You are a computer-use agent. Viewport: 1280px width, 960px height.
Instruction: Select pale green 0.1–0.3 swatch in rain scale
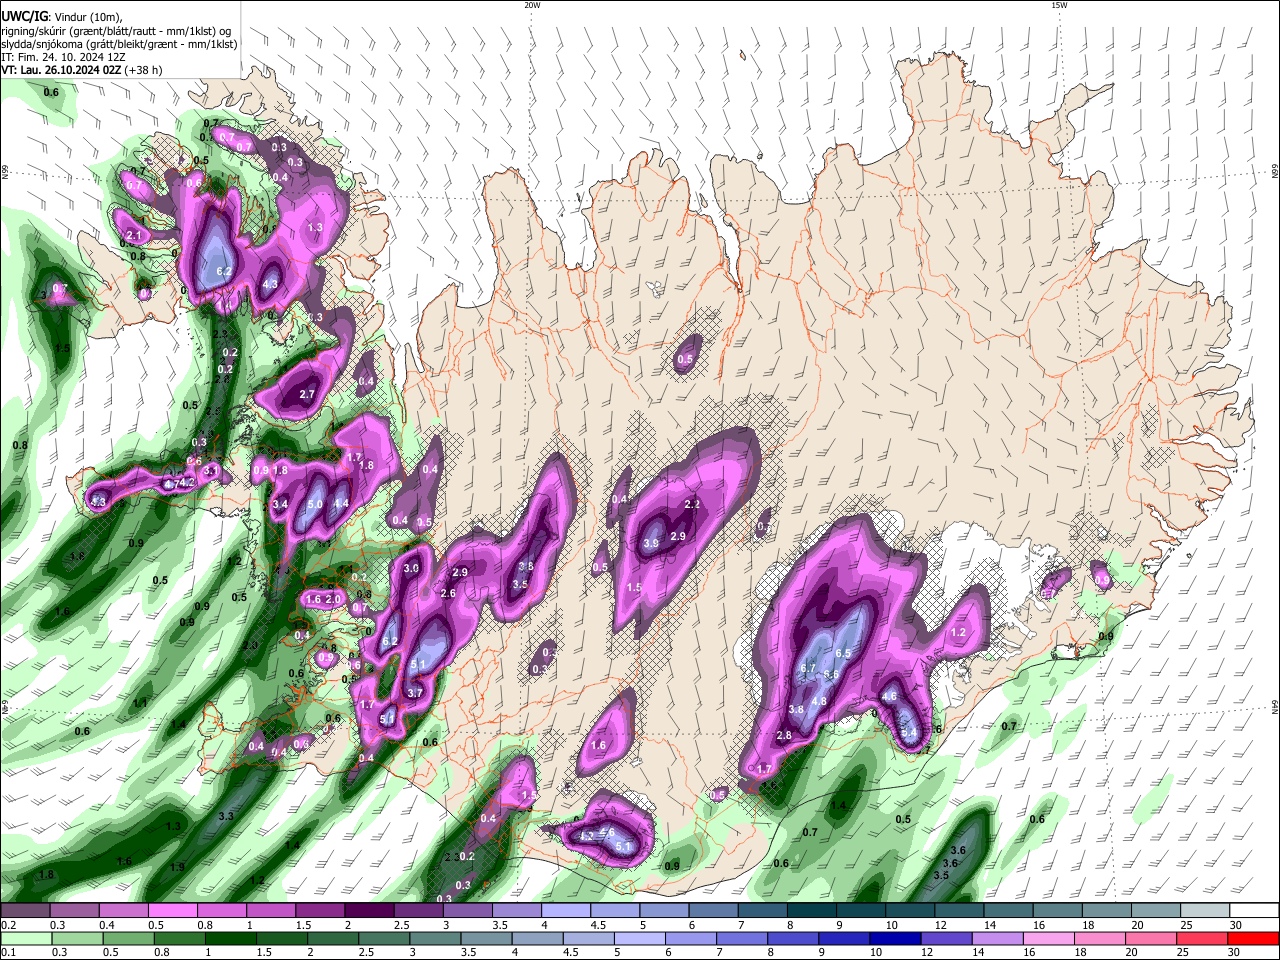click(x=25, y=938)
